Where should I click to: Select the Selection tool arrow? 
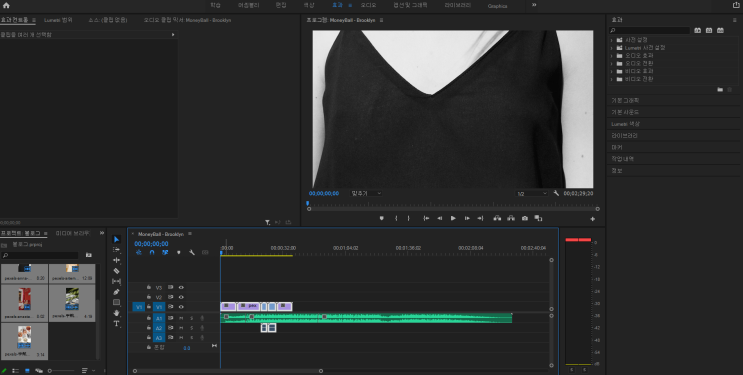click(117, 239)
